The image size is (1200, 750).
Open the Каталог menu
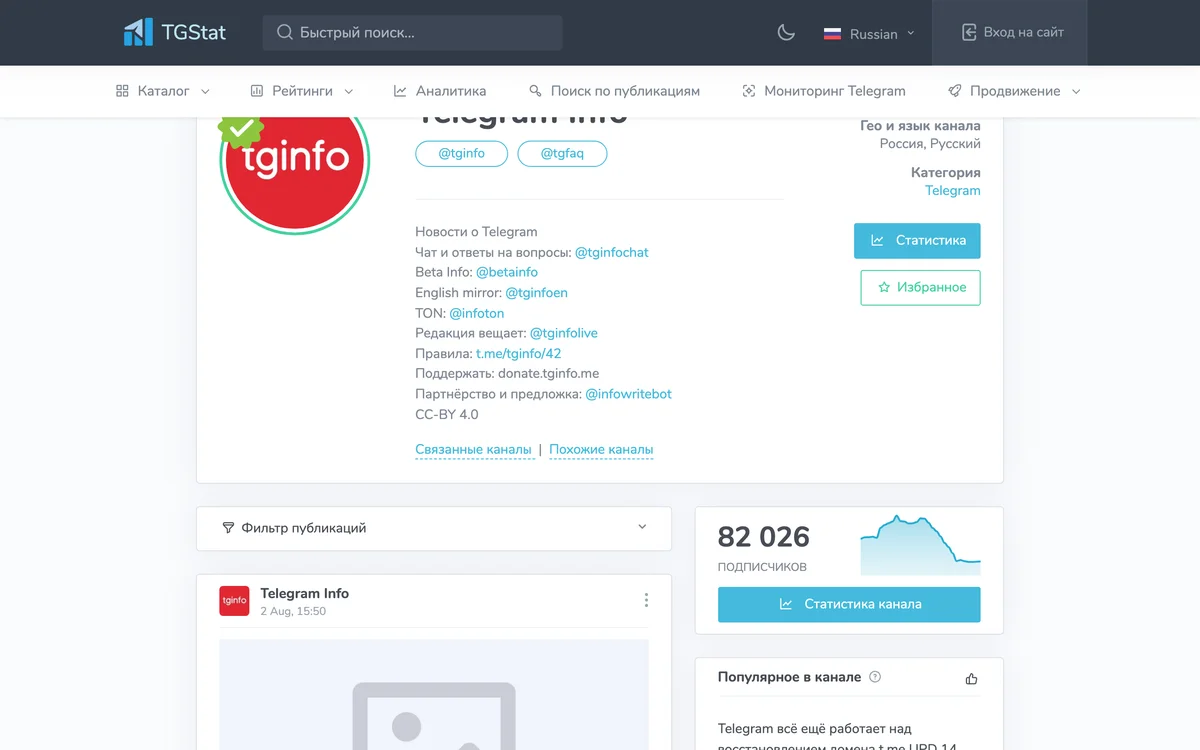point(163,91)
